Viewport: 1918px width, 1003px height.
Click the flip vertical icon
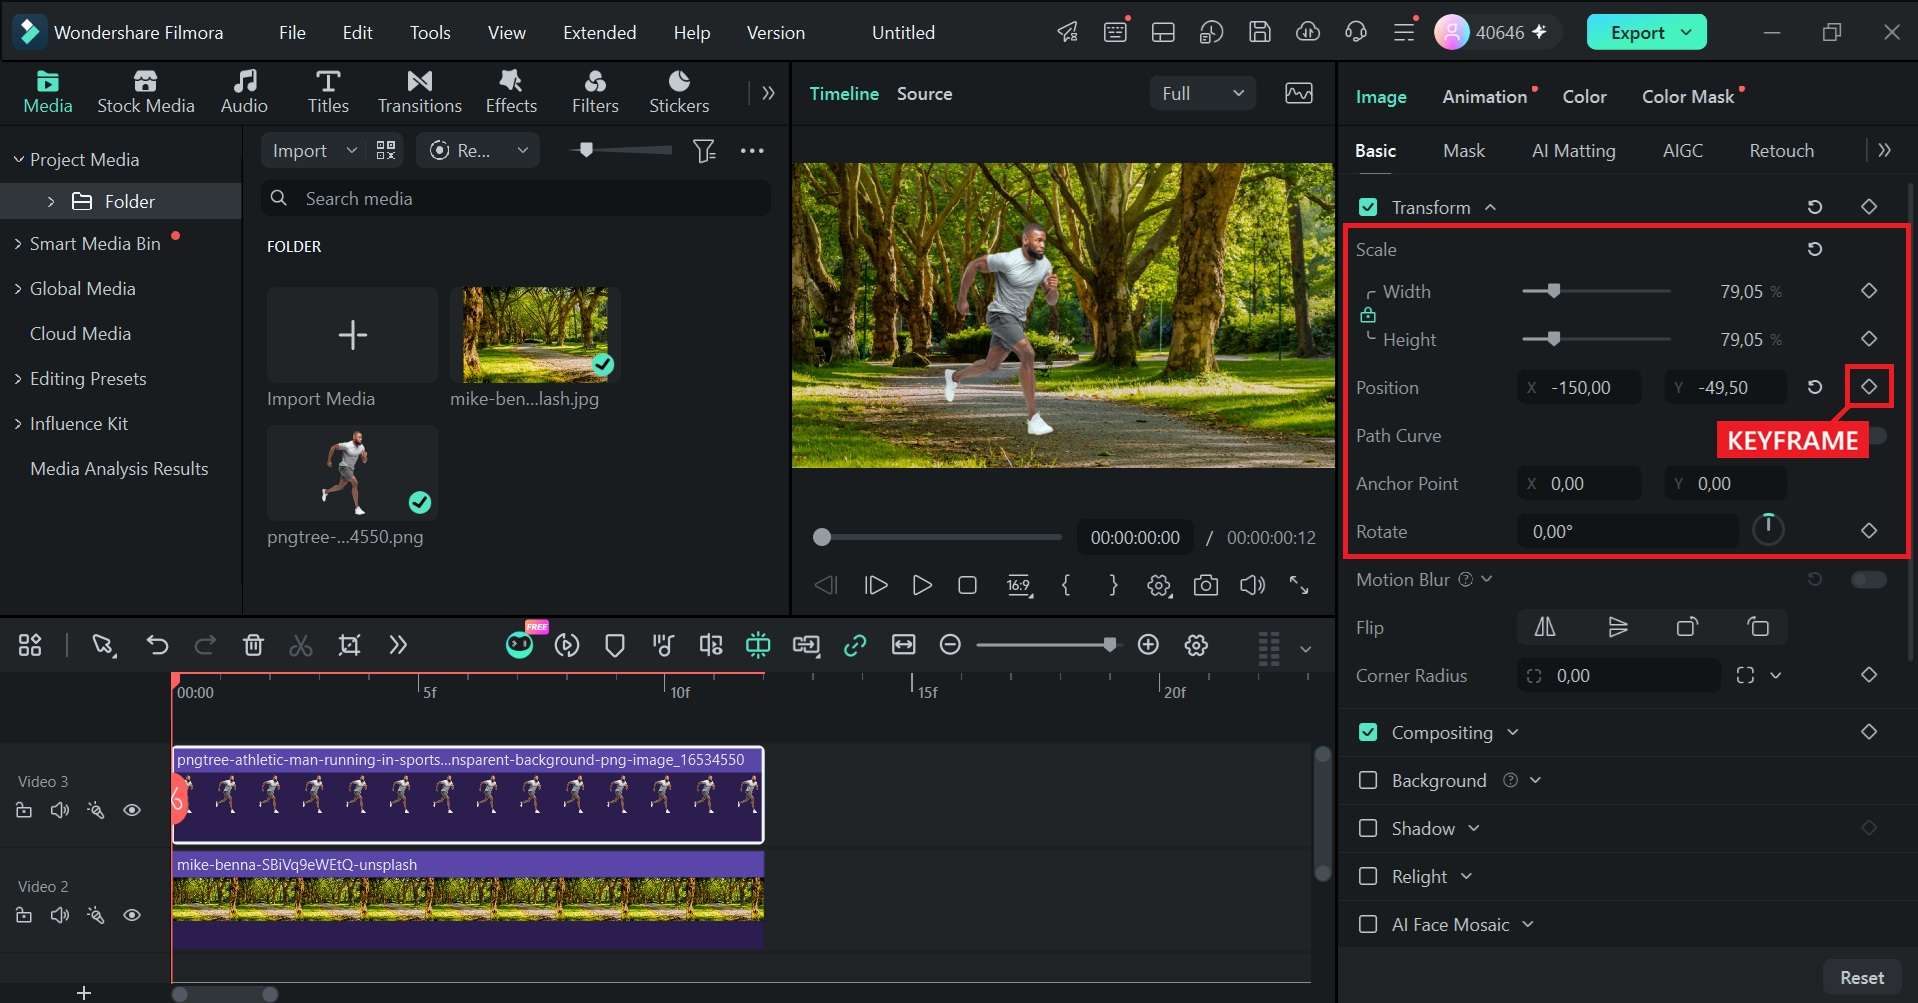[x=1617, y=627]
